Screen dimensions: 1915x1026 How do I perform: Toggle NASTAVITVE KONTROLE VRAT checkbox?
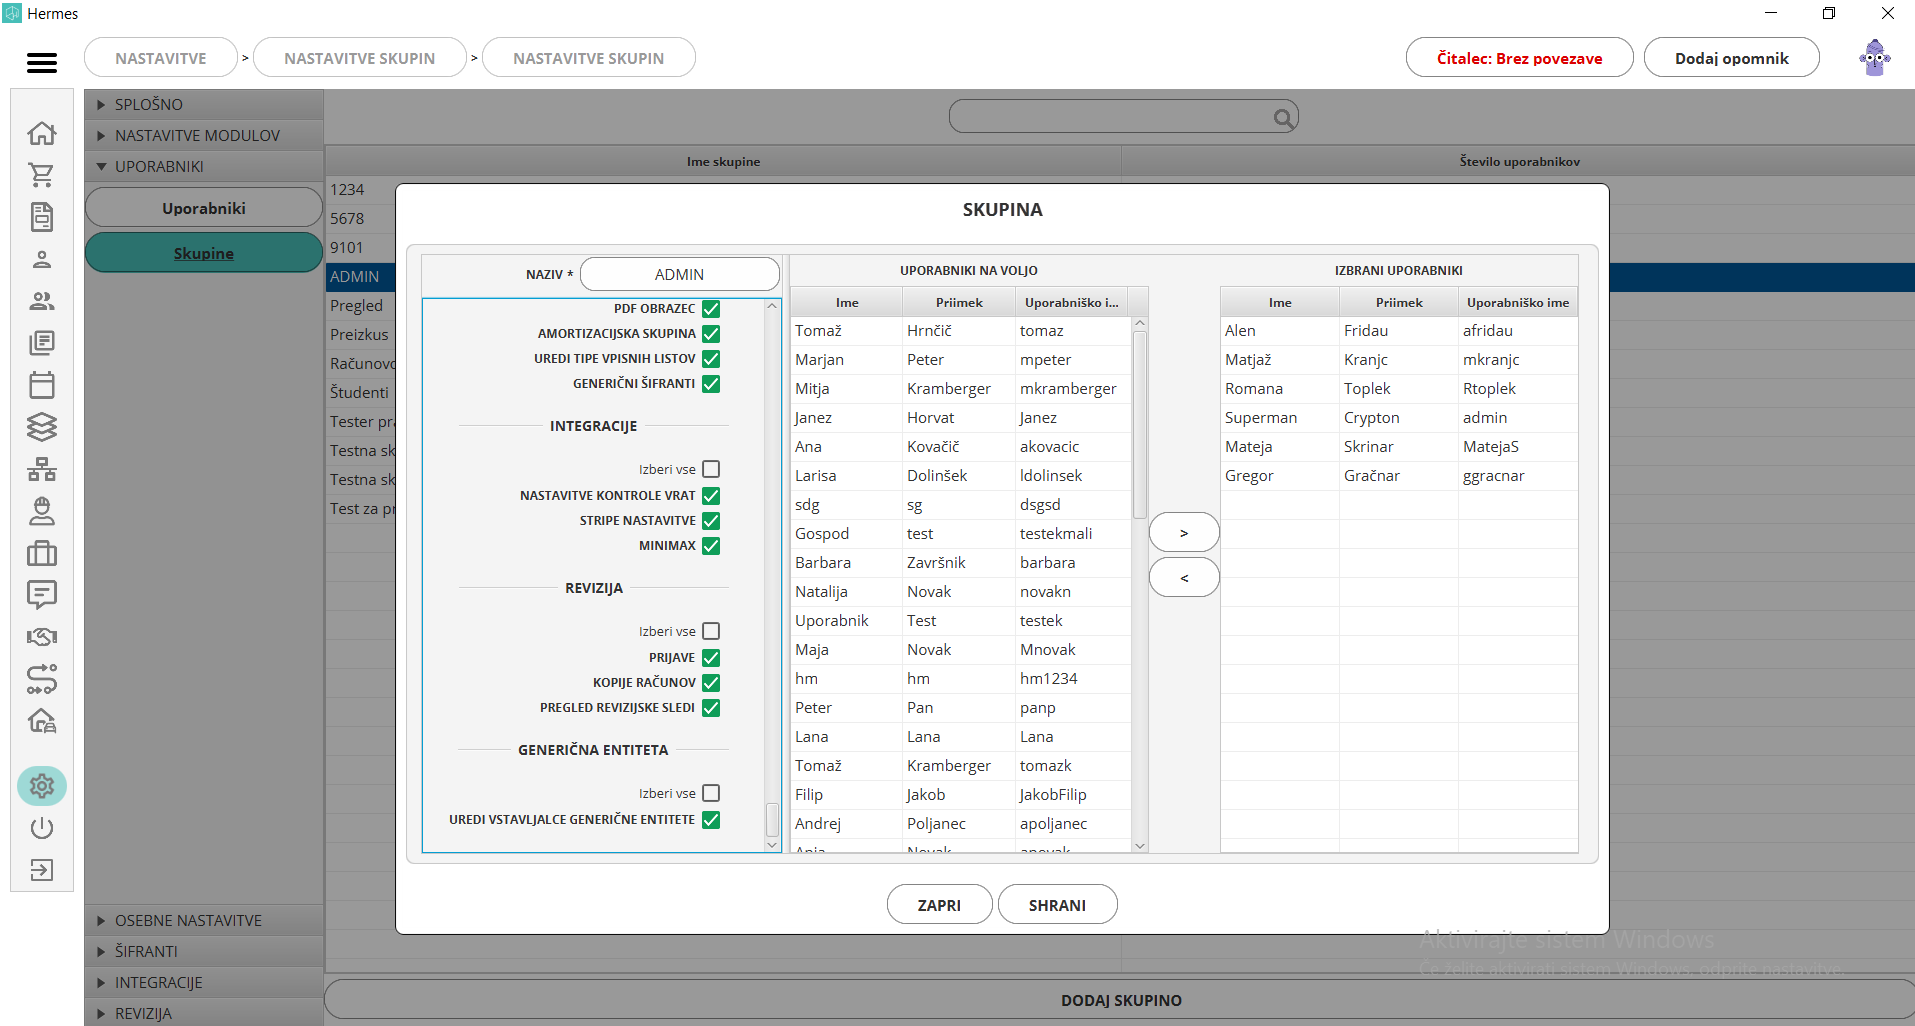point(711,496)
